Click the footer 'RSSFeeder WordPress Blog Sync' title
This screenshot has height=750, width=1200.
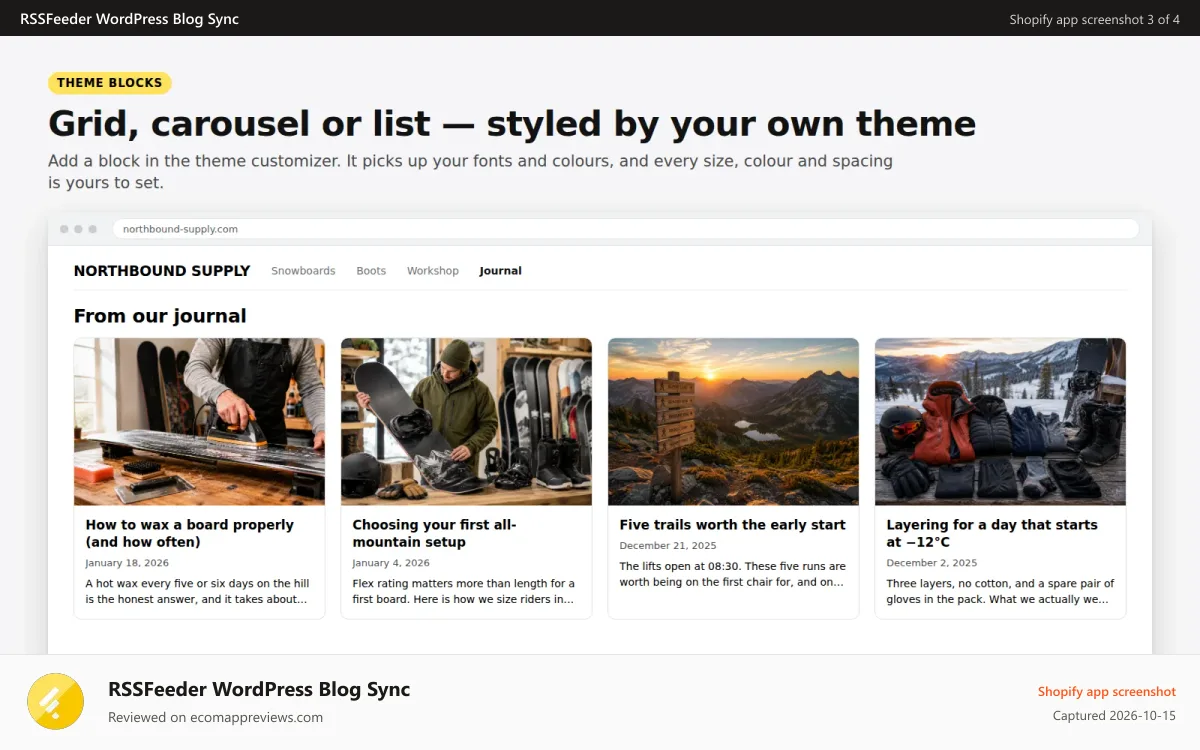click(x=259, y=689)
